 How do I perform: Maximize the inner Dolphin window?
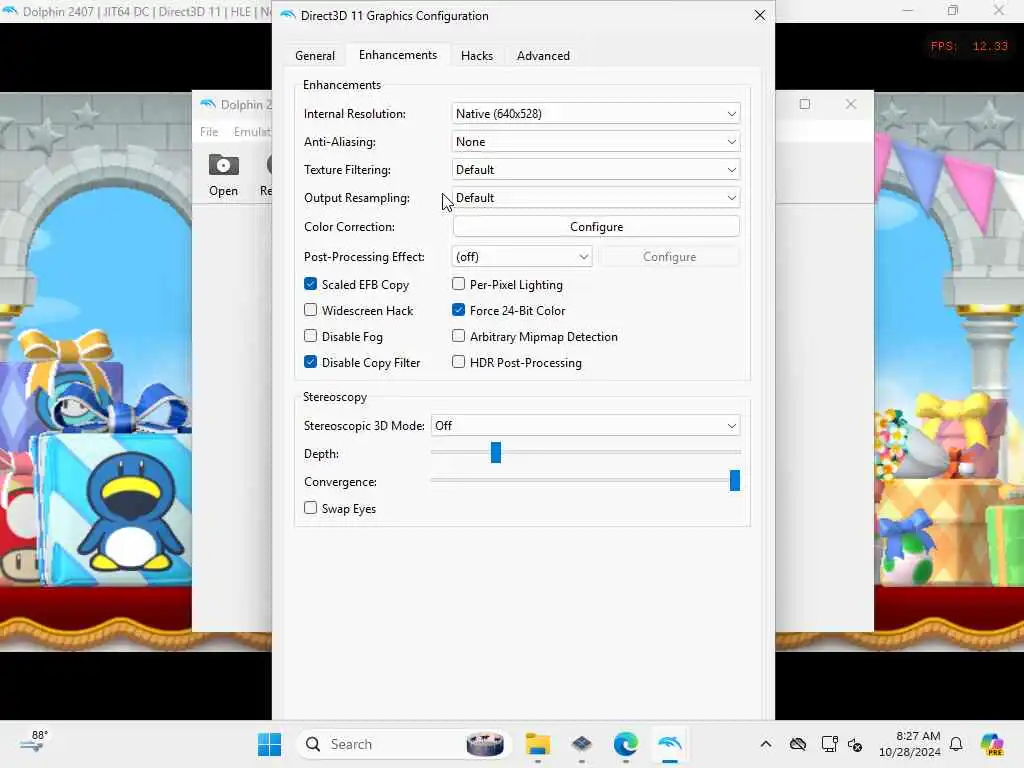[x=805, y=104]
